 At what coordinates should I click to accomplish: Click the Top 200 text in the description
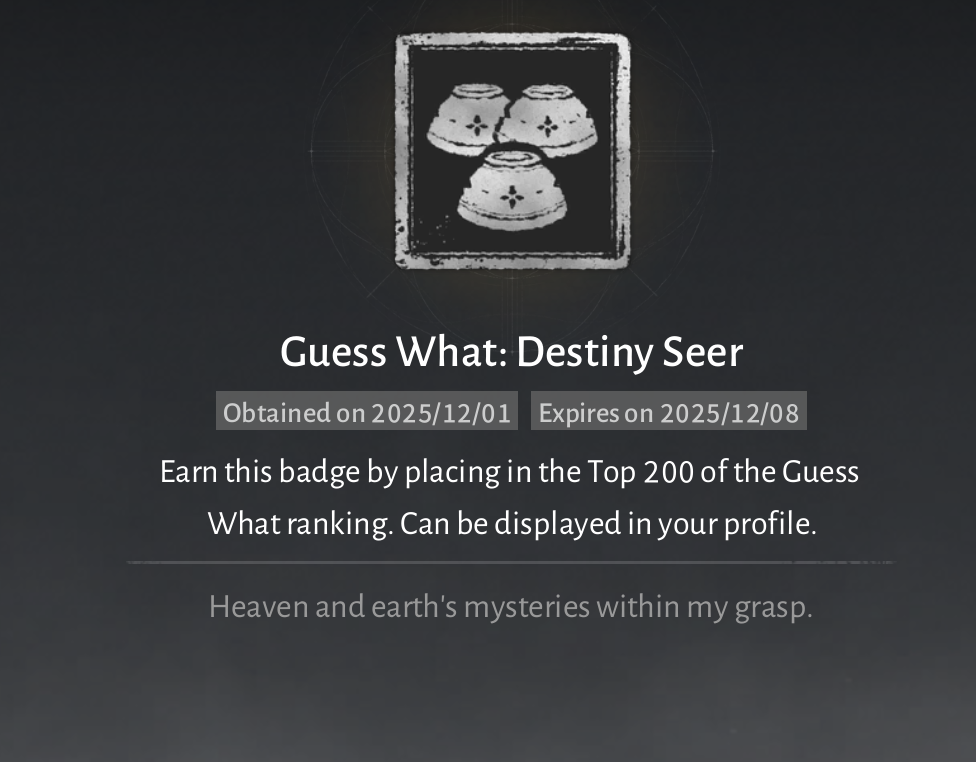pyautogui.click(x=640, y=472)
